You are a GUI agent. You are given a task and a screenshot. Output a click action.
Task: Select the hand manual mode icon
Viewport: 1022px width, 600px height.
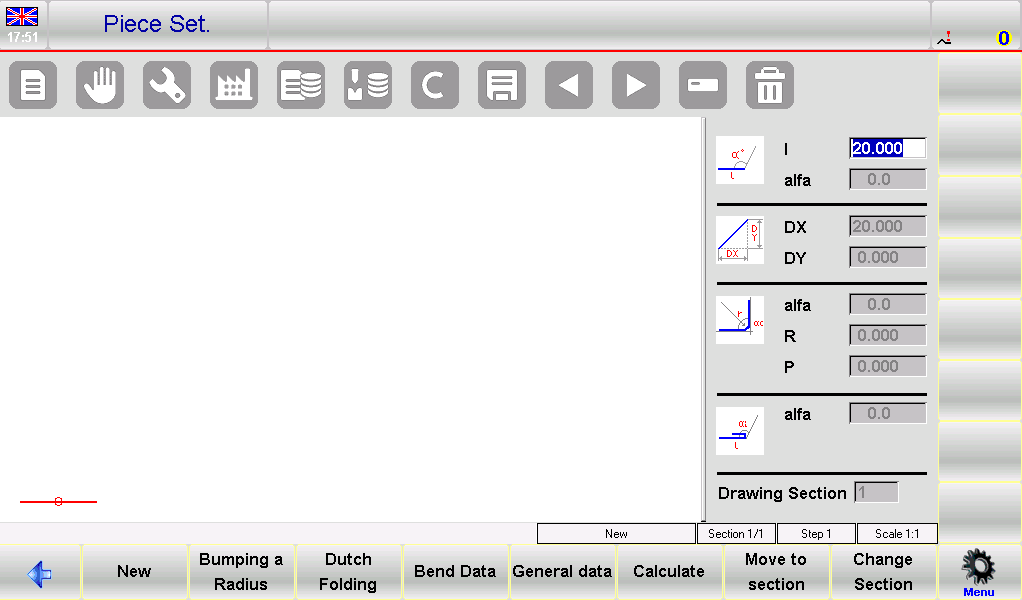point(100,86)
